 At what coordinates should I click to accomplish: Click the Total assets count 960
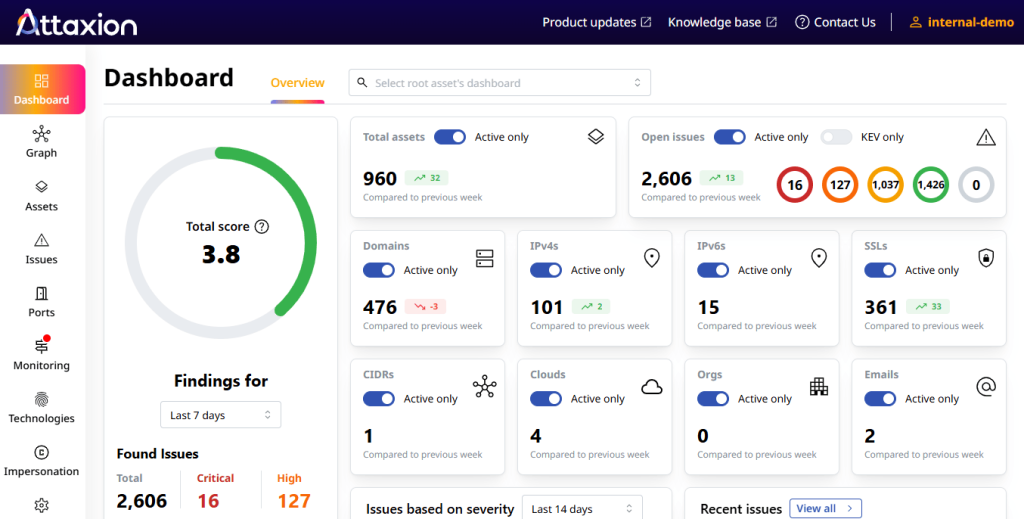(x=379, y=178)
